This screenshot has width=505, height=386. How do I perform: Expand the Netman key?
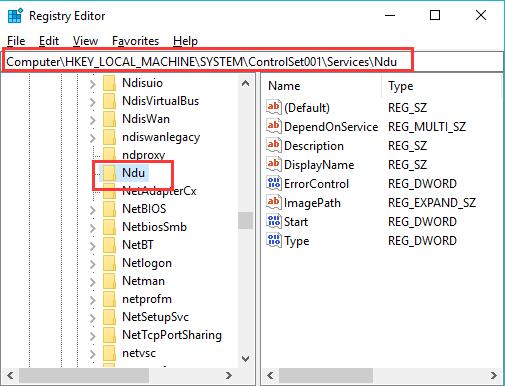click(93, 282)
